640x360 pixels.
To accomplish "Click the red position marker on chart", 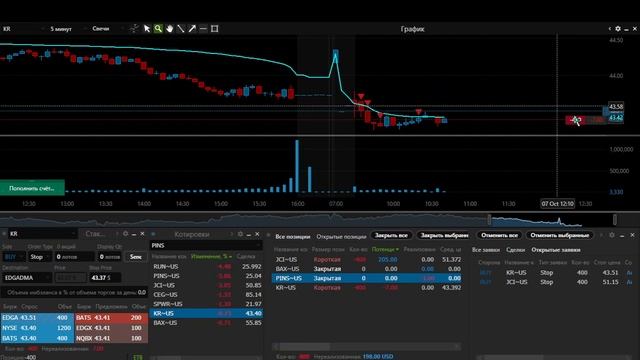I will pyautogui.click(x=576, y=120).
